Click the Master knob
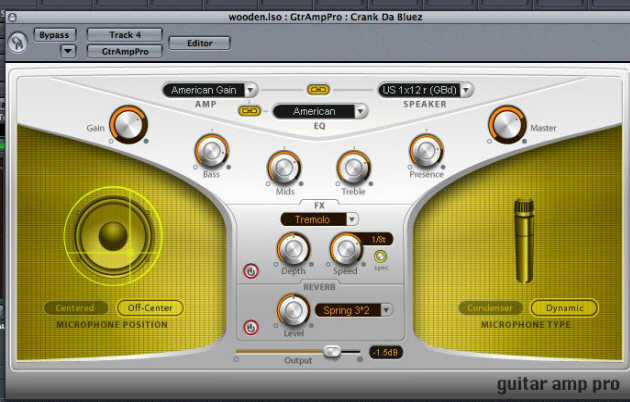This screenshot has height=402, width=630. click(507, 124)
